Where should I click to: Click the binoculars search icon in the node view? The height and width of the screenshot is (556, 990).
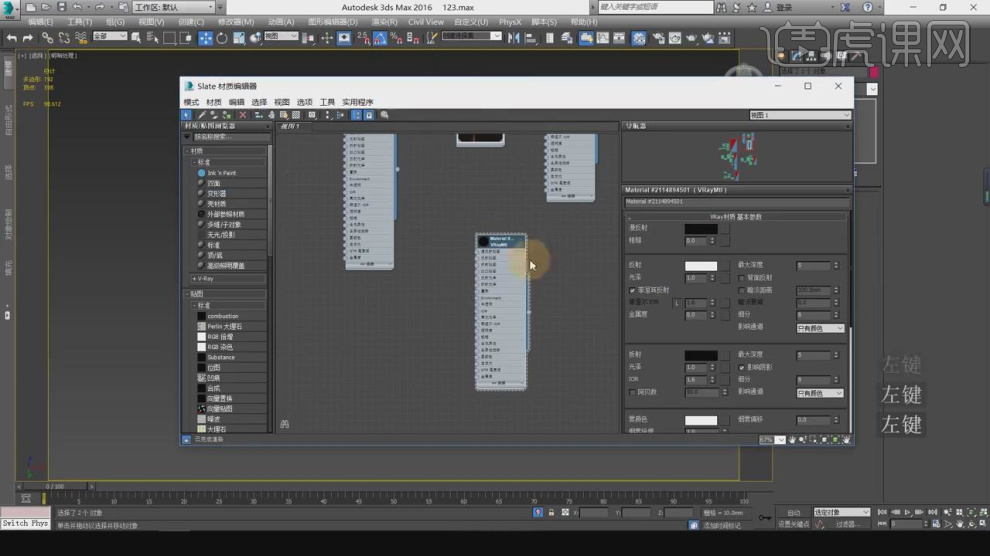pyautogui.click(x=285, y=424)
